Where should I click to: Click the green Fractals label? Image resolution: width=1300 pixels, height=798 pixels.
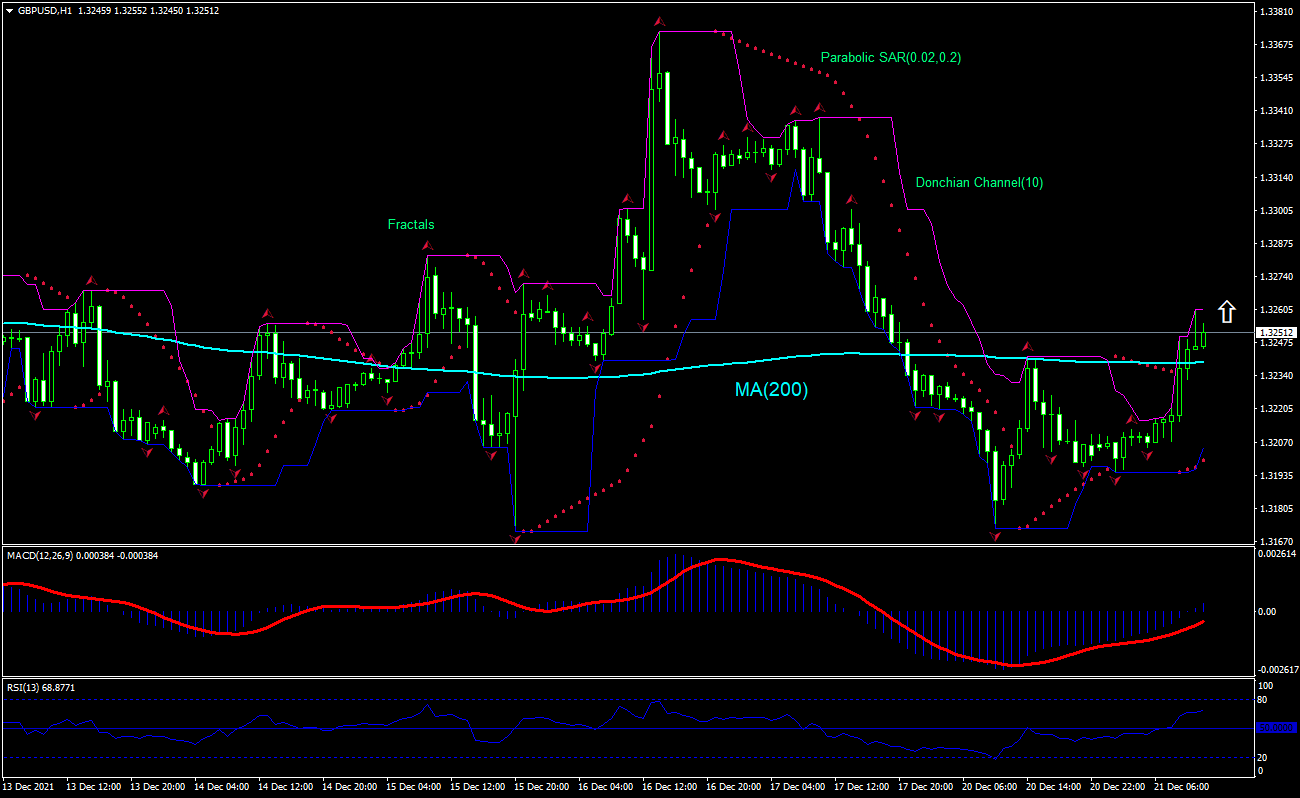click(x=411, y=225)
